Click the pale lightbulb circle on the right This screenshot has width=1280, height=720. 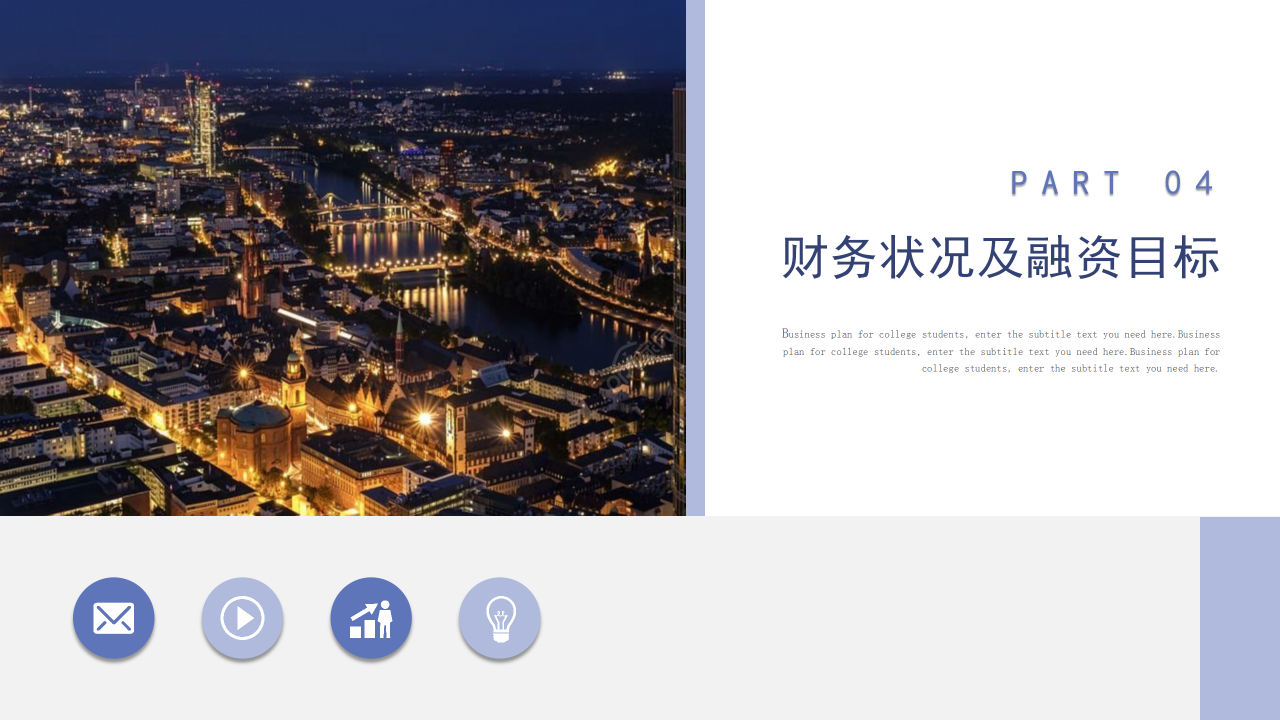pos(500,618)
